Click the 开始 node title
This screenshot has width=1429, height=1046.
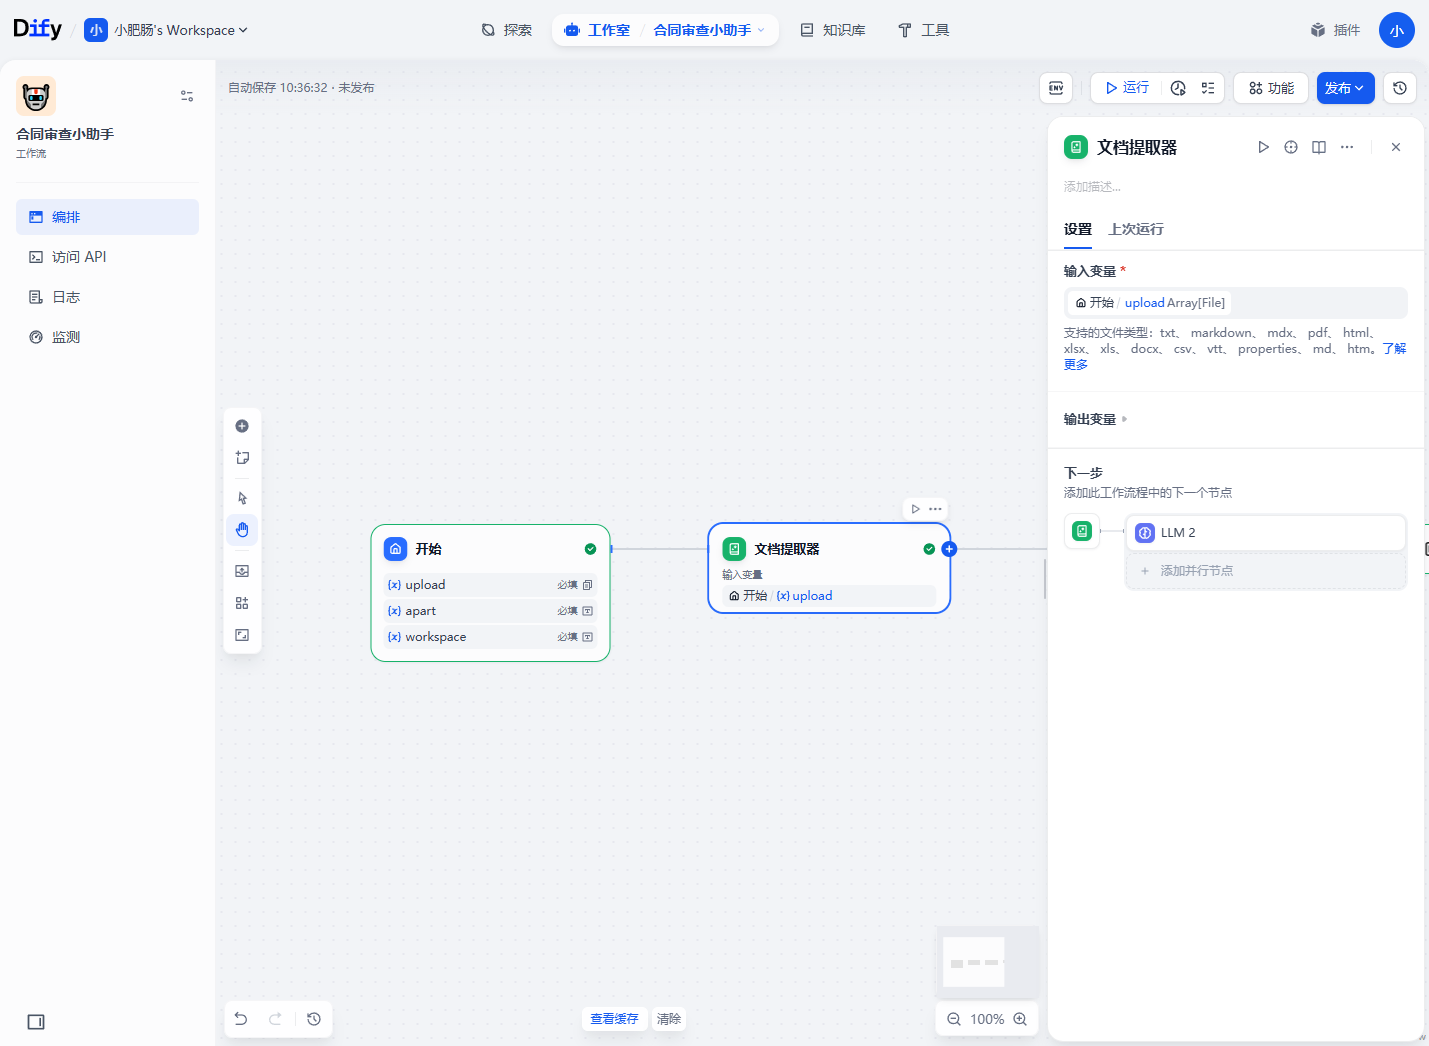429,549
